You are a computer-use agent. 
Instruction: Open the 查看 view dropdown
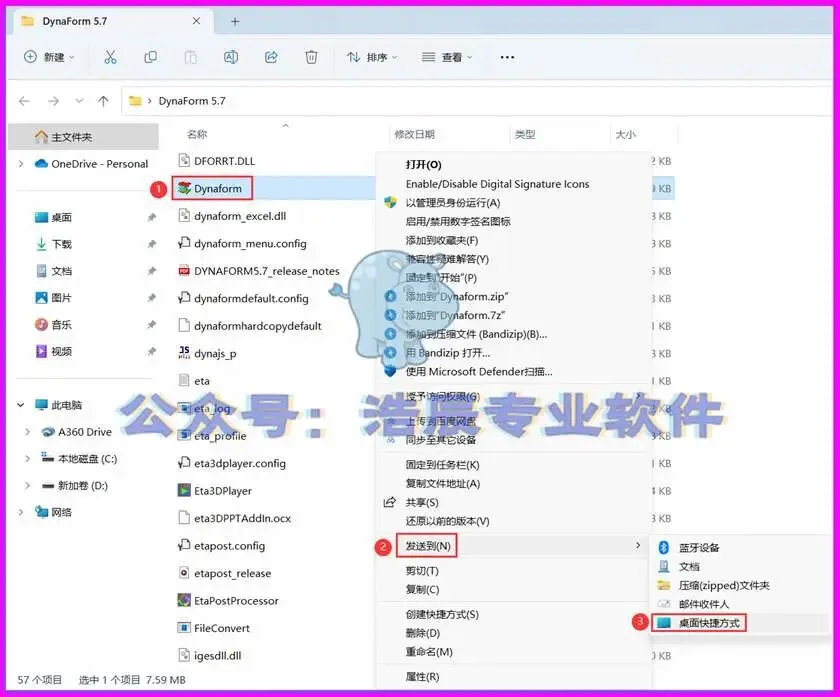pyautogui.click(x=447, y=57)
